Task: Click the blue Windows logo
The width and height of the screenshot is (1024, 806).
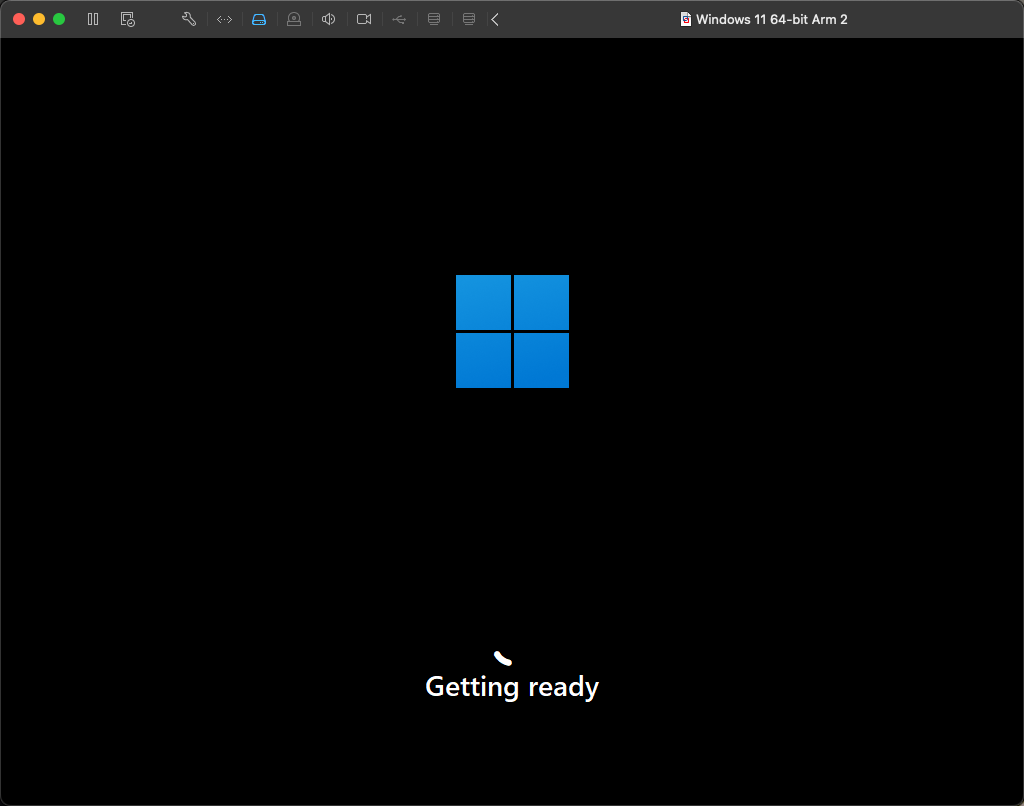Action: coord(512,331)
